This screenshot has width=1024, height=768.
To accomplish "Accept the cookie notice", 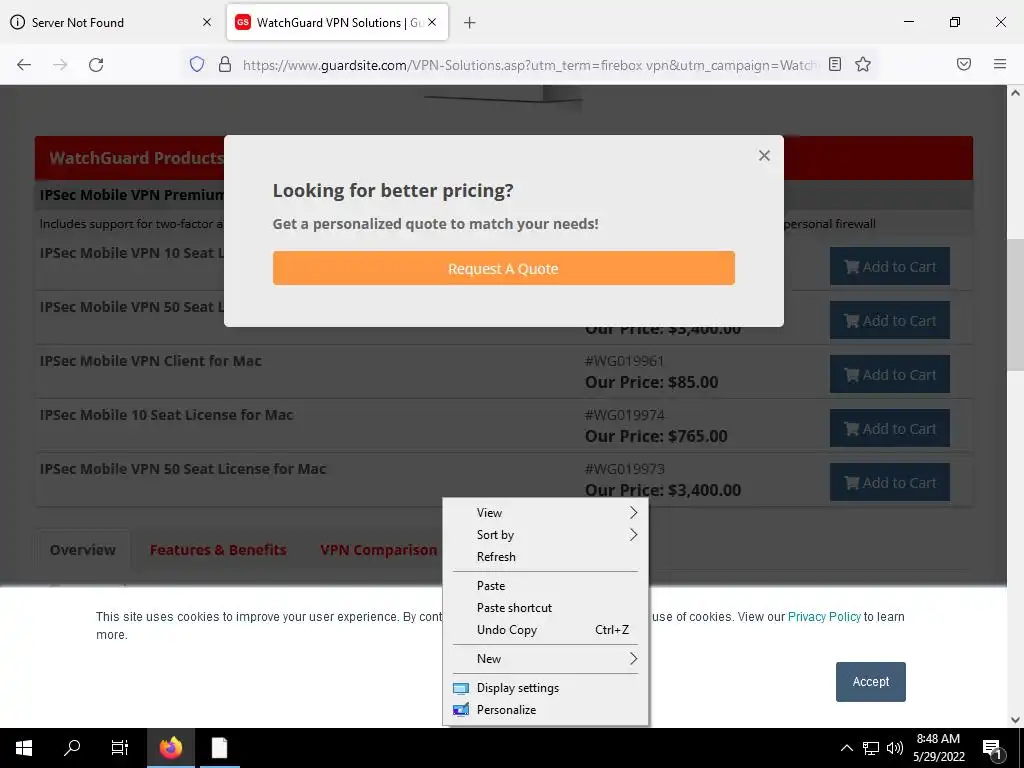I will coord(871,682).
